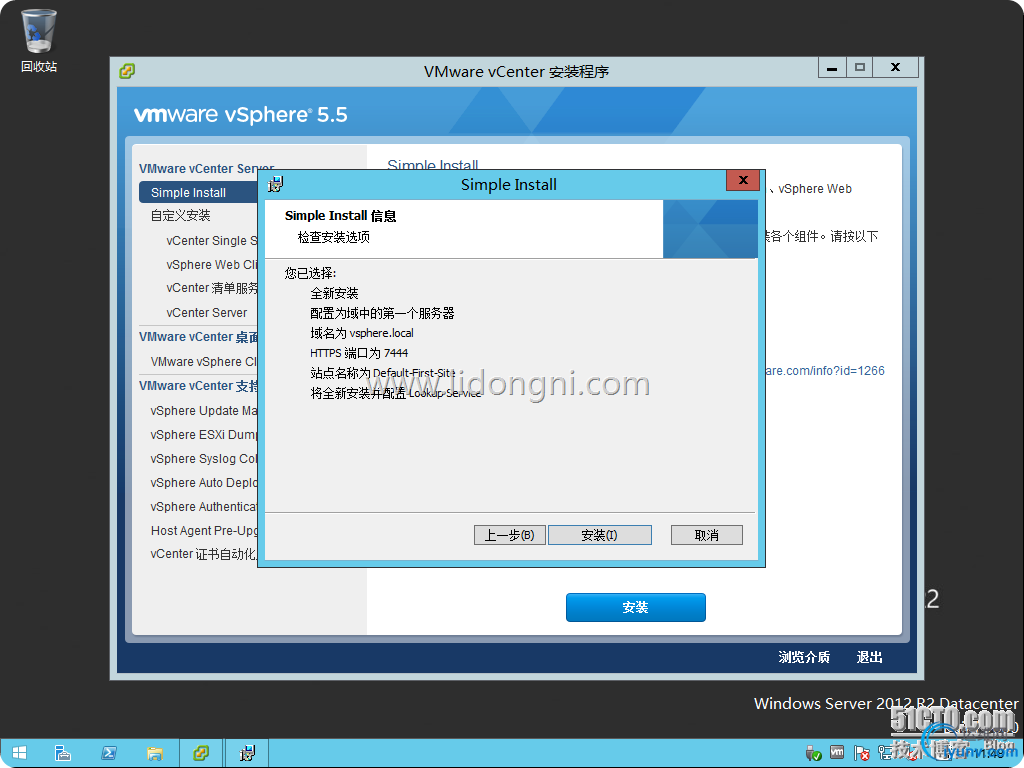Launch PowerShell from the taskbar
The height and width of the screenshot is (768, 1024).
[108, 753]
